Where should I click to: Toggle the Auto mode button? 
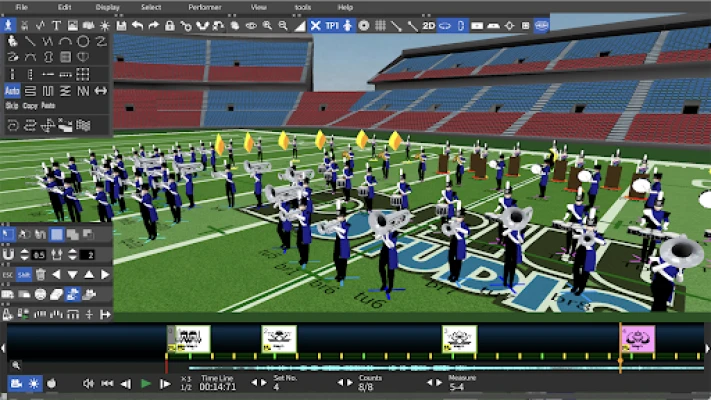pyautogui.click(x=12, y=90)
